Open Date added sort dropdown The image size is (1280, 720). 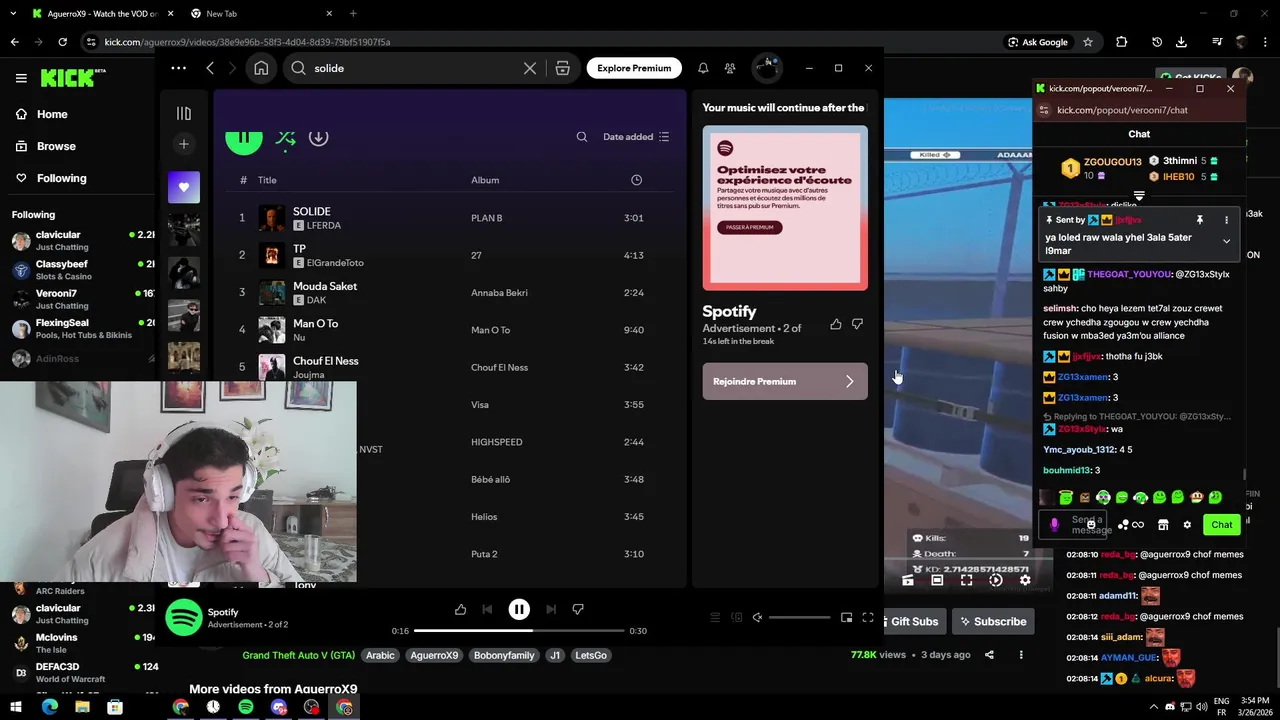[636, 137]
